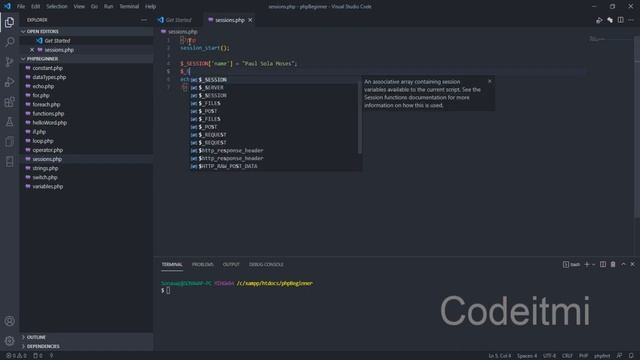Open editor more actions ellipsis

tap(631, 20)
